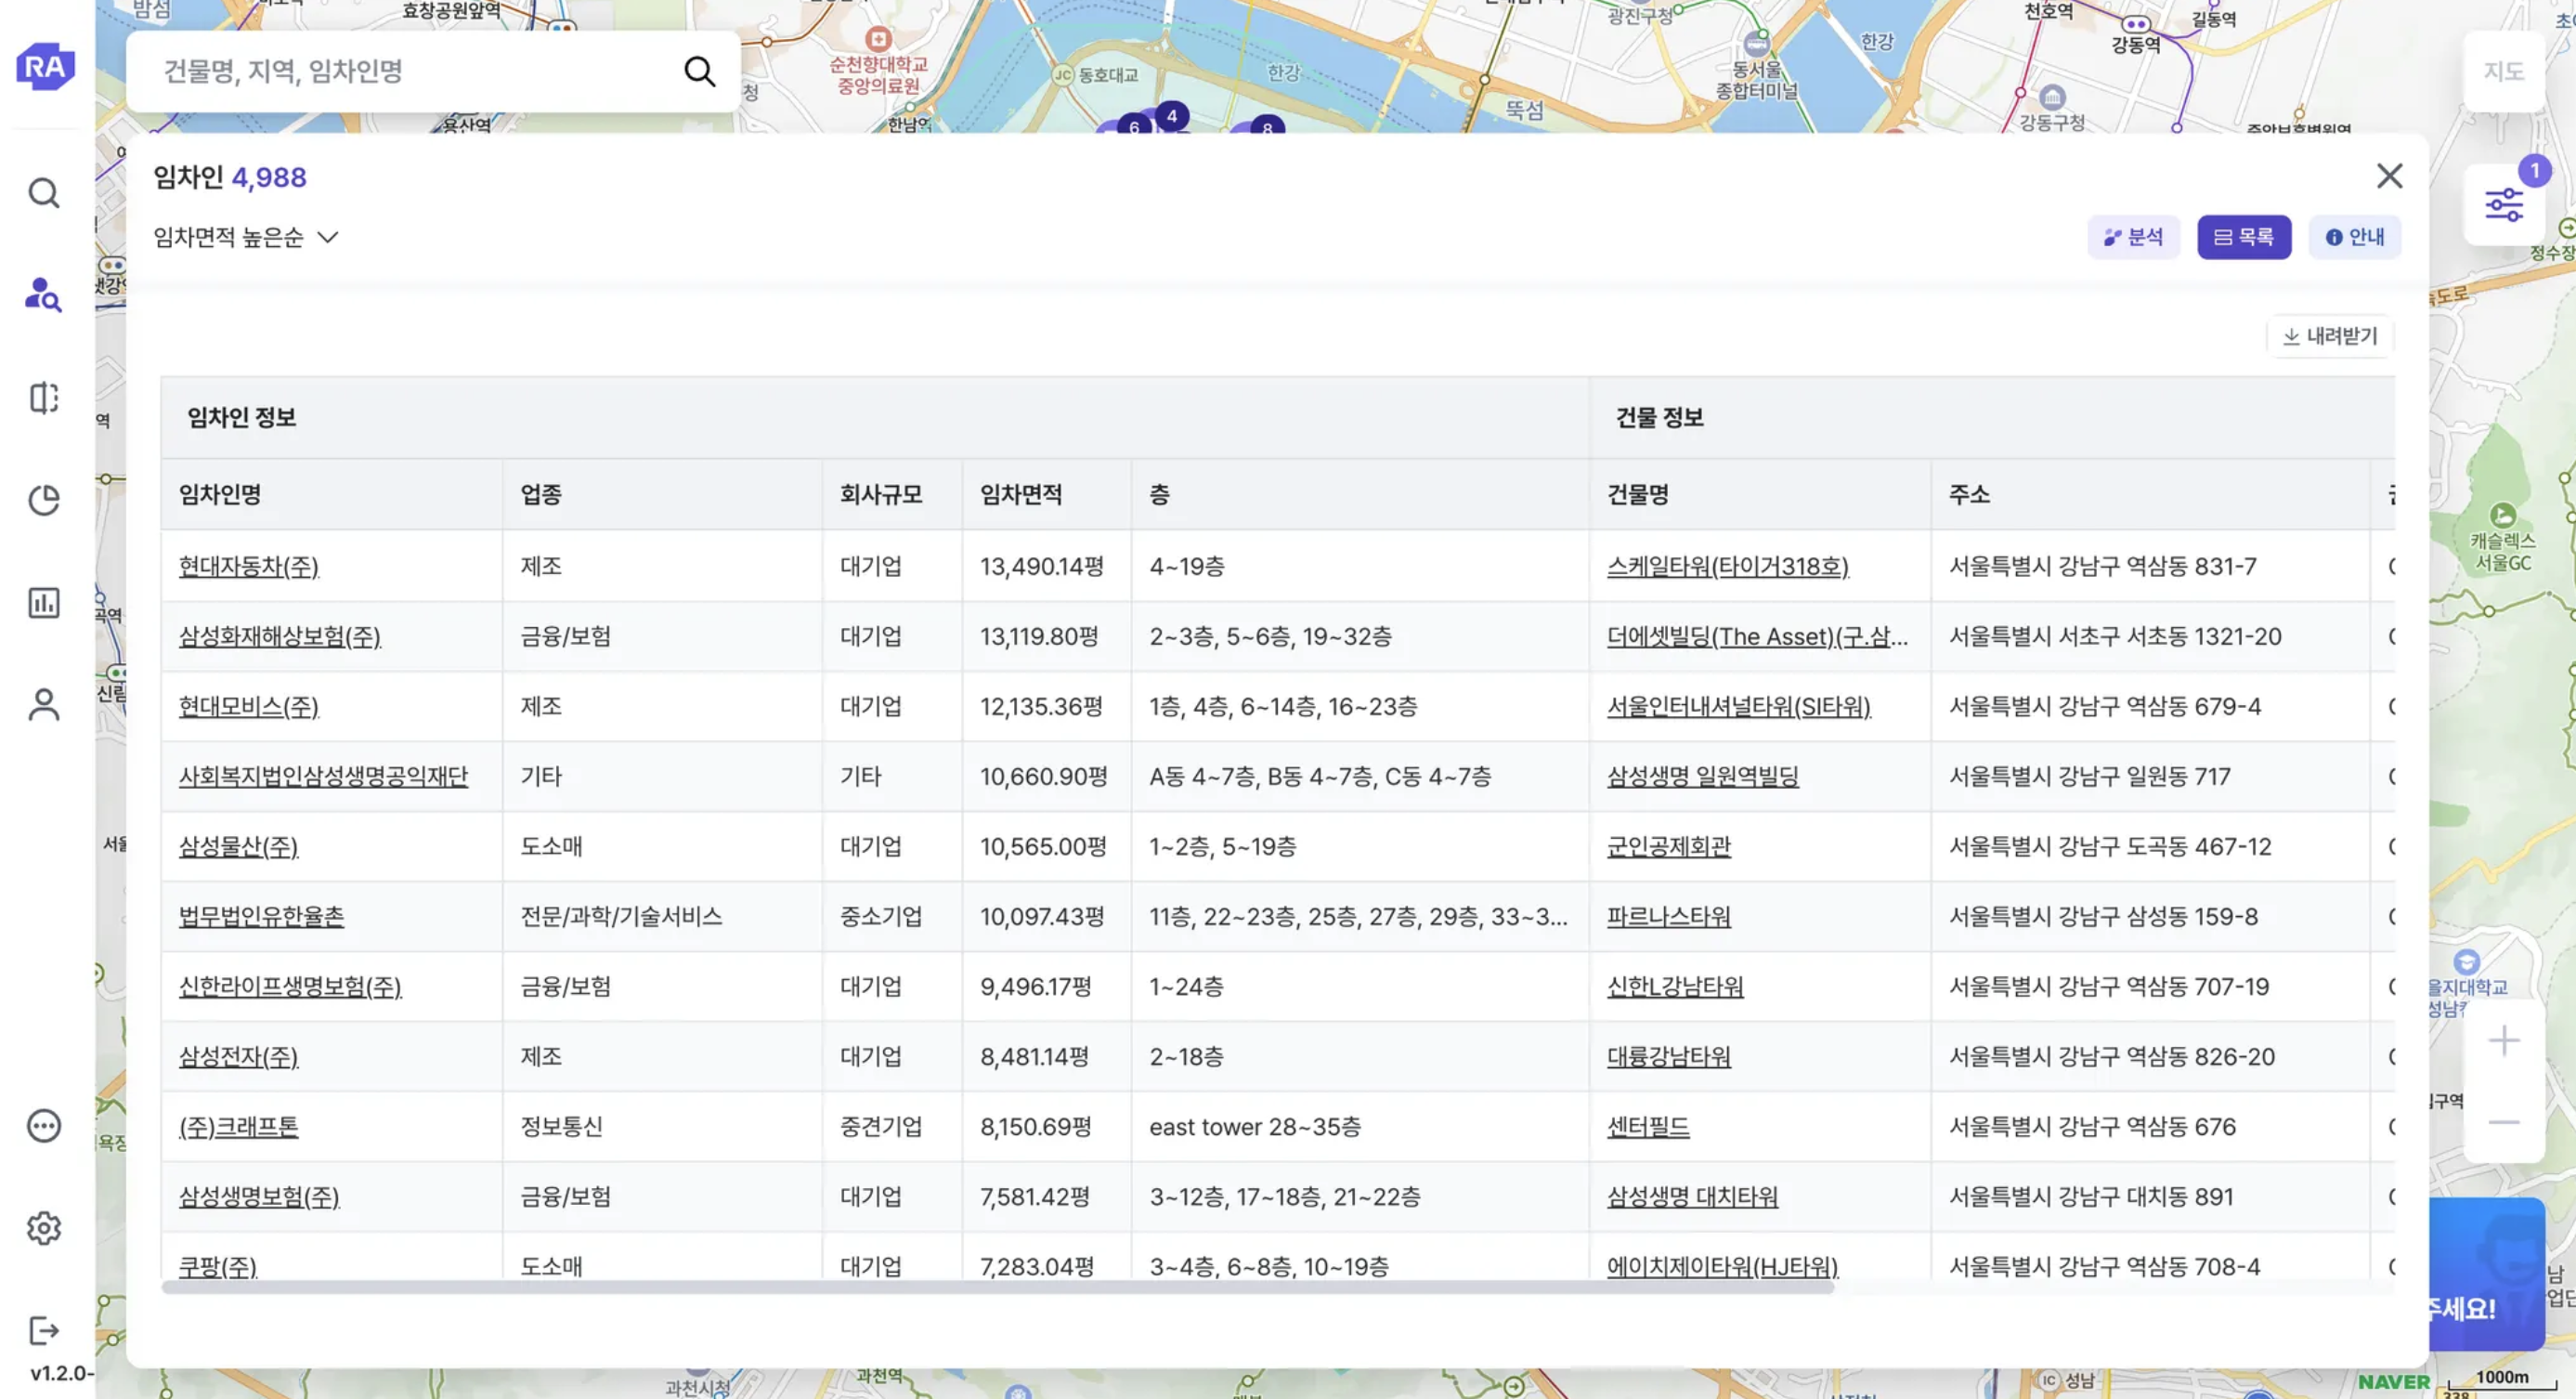Open the compare panels sidebar icon

coord(43,398)
